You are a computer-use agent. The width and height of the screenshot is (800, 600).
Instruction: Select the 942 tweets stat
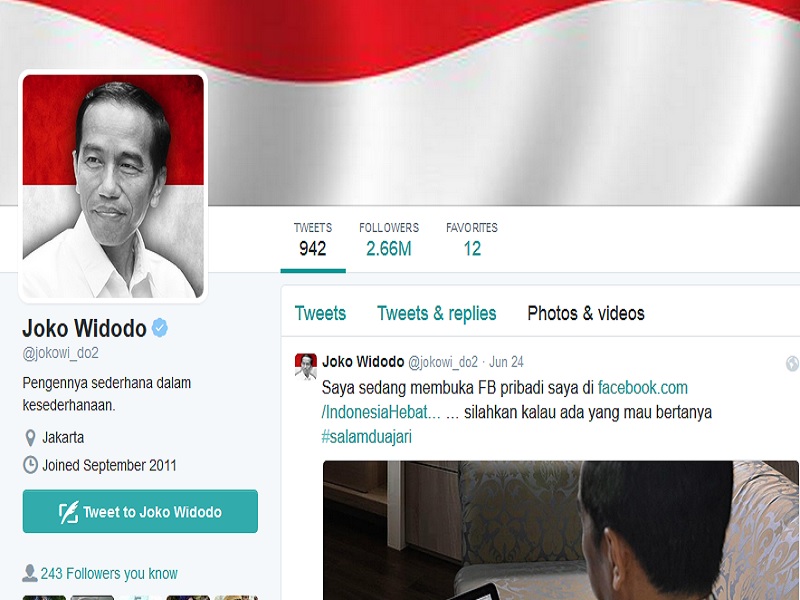(x=313, y=240)
